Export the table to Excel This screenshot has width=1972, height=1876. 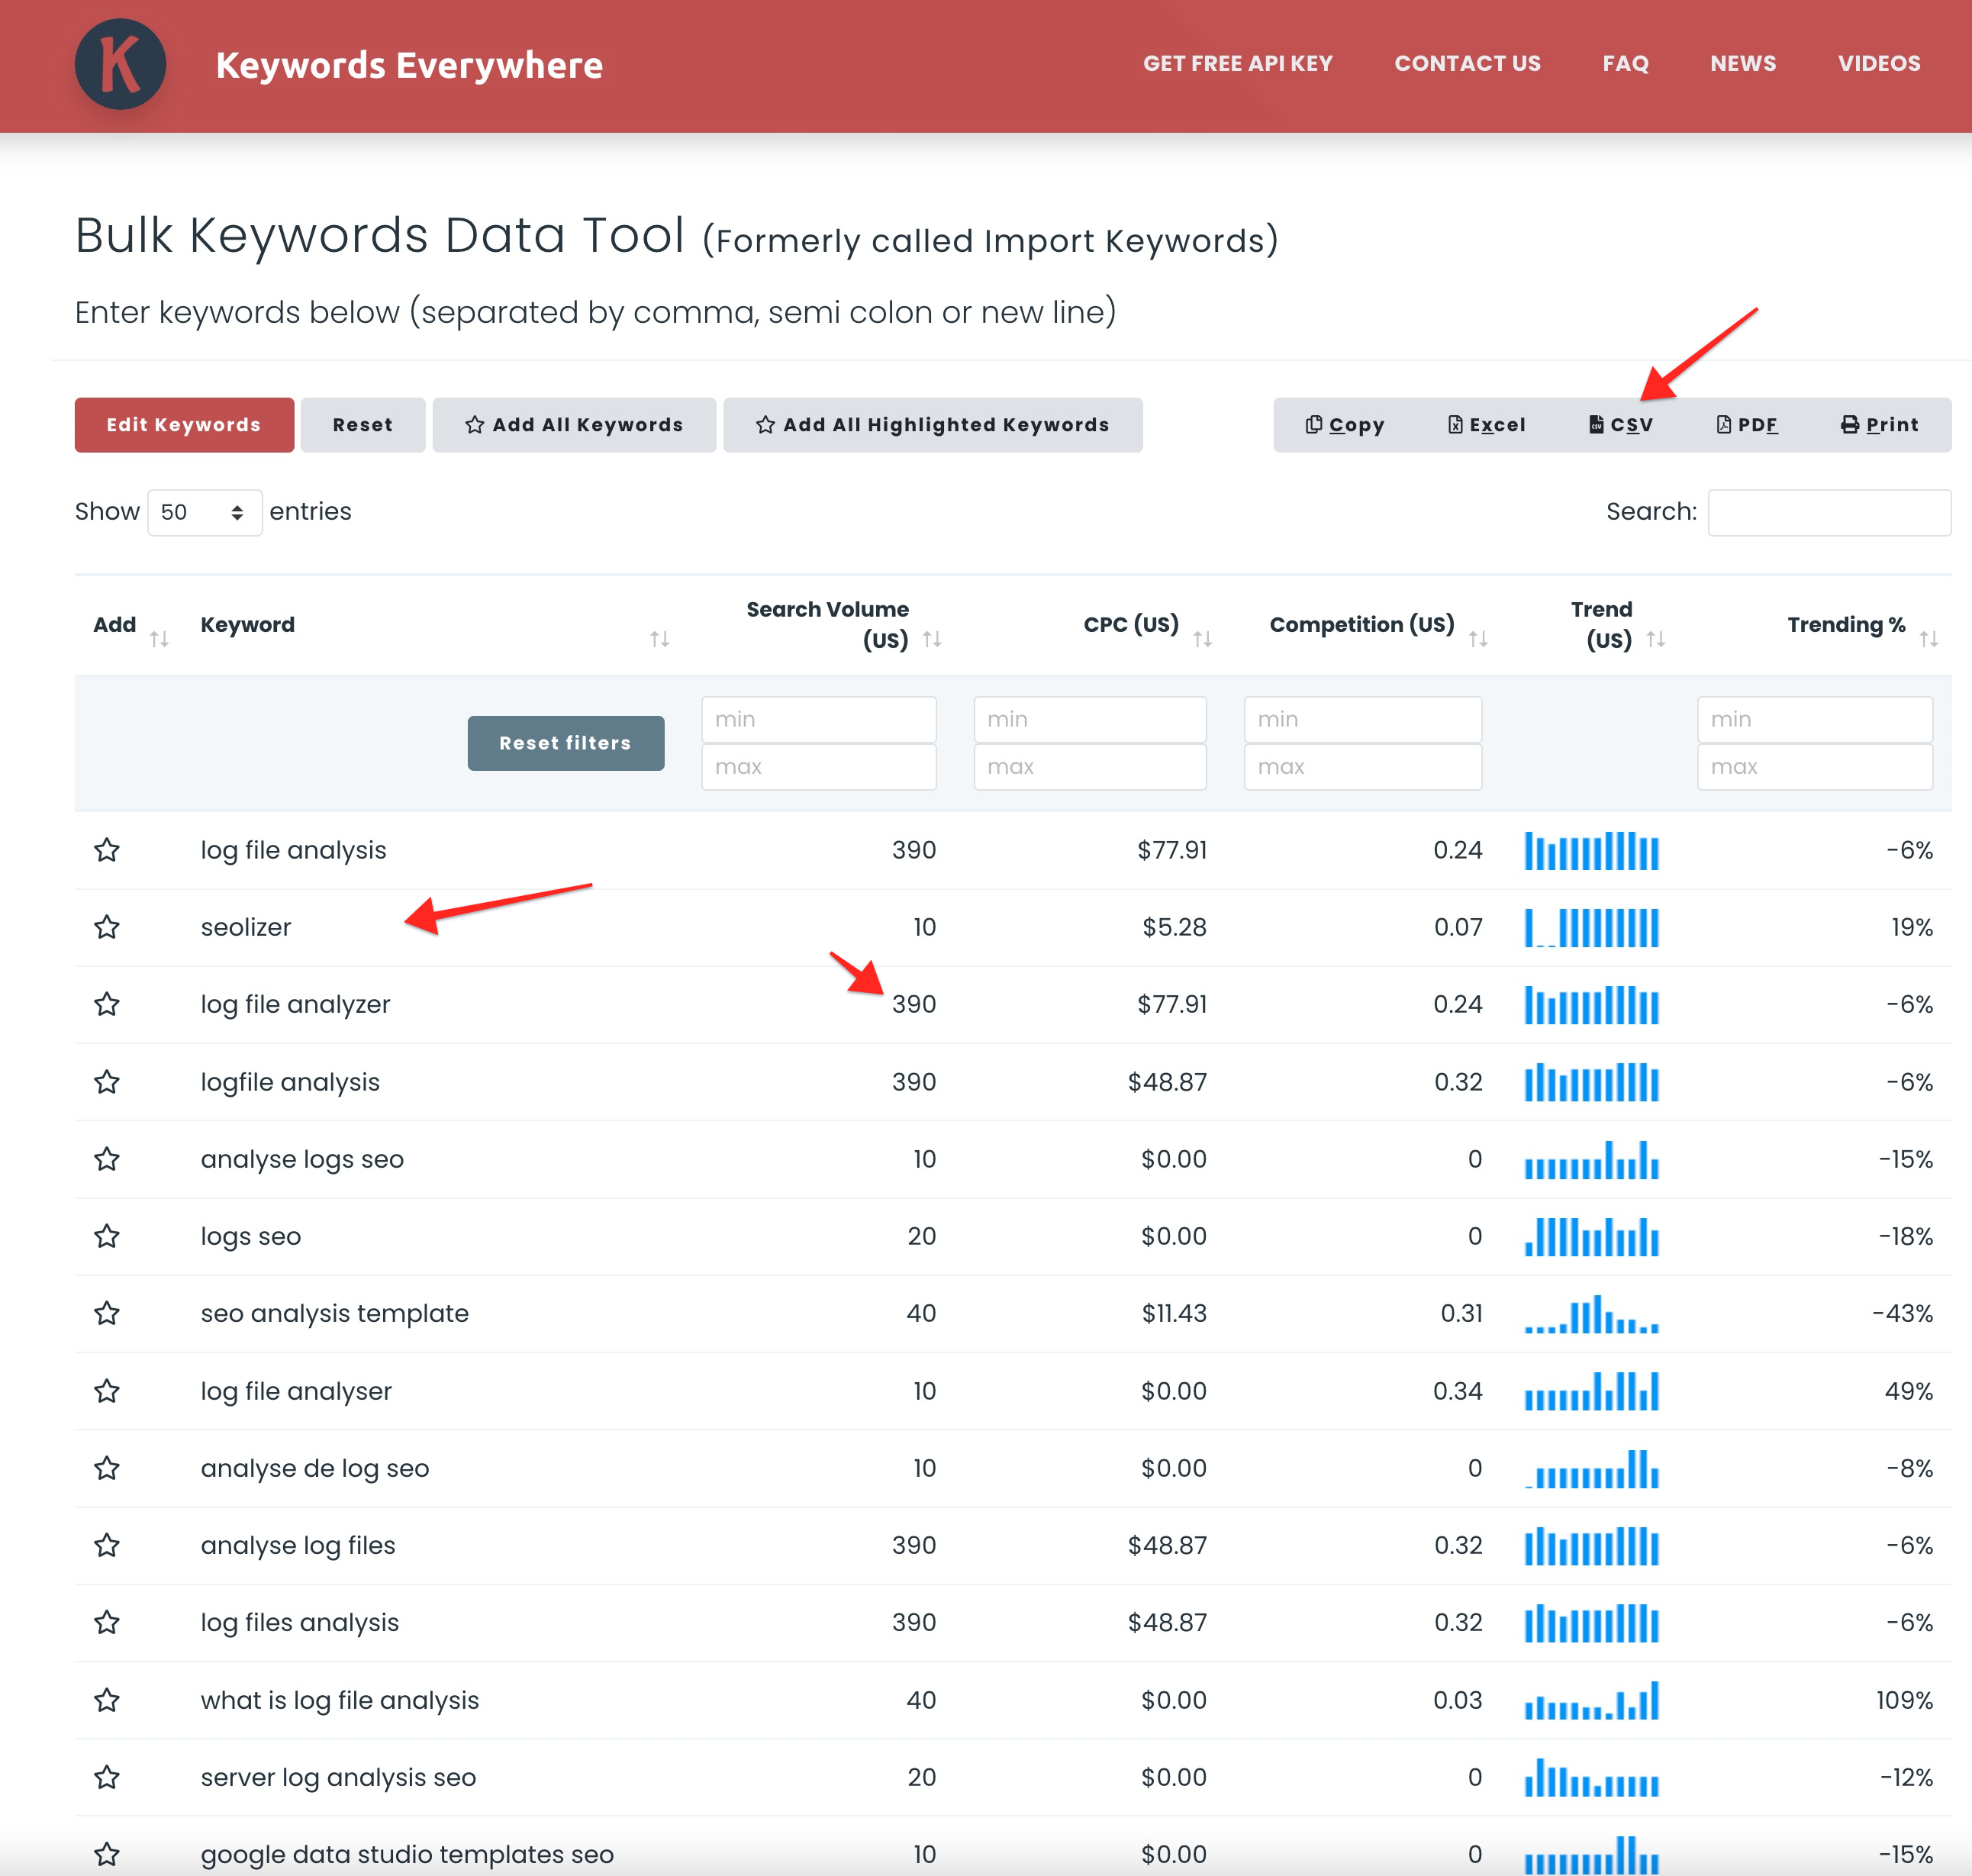point(1486,425)
